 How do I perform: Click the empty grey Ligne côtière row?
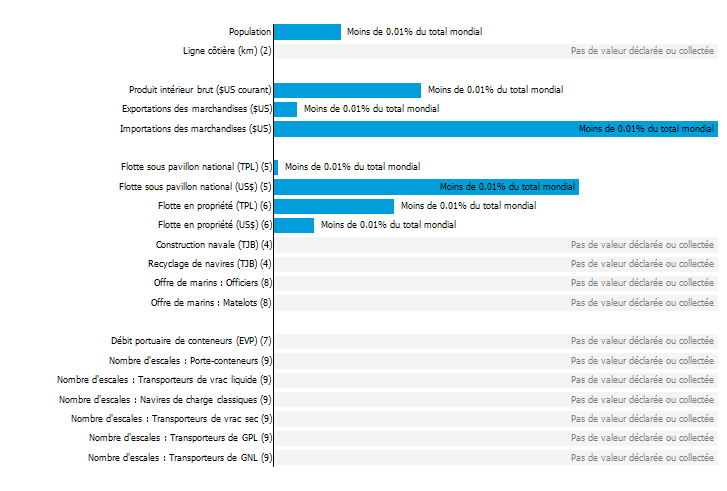tap(496, 51)
